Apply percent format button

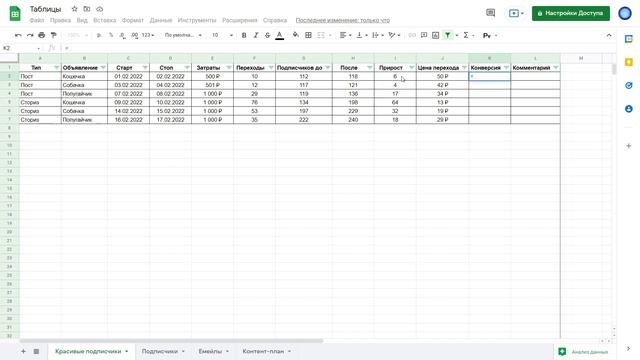111,36
